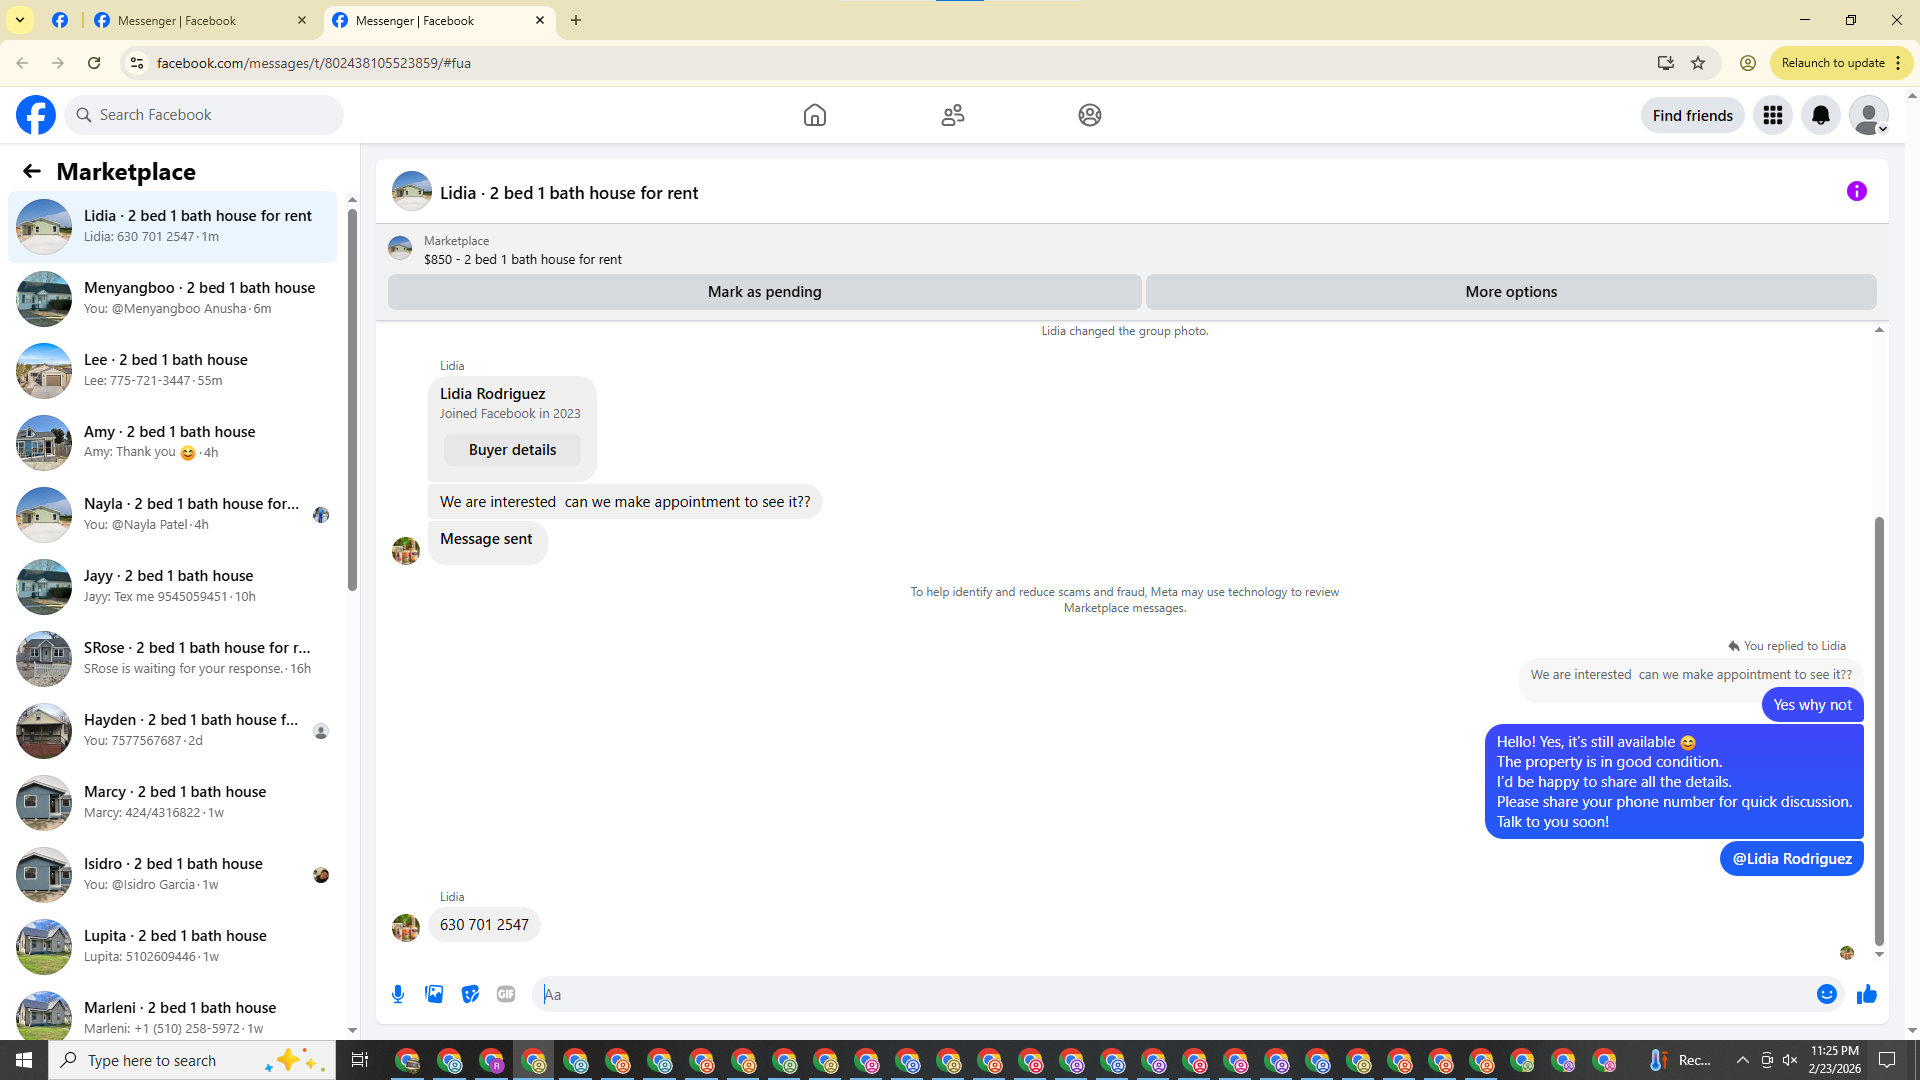
Task: Click the conversation list scrollbar
Action: pyautogui.click(x=352, y=400)
